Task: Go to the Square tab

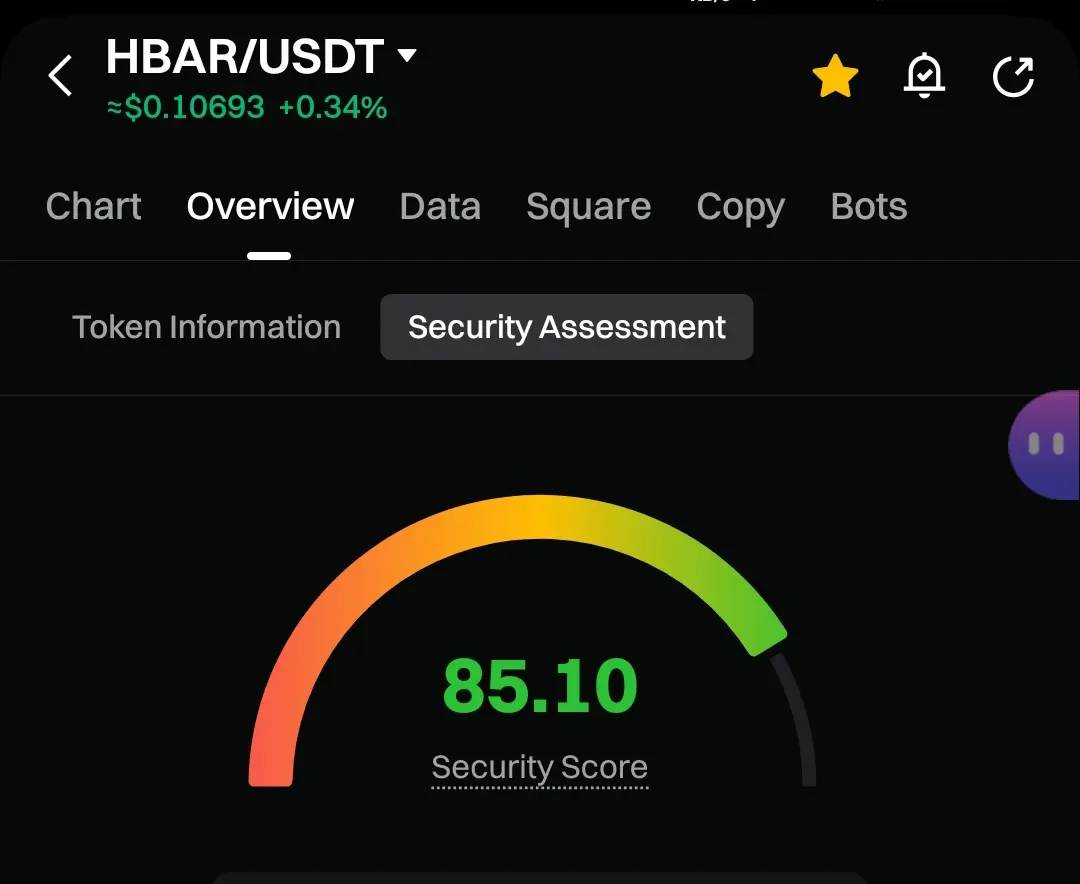Action: click(588, 207)
